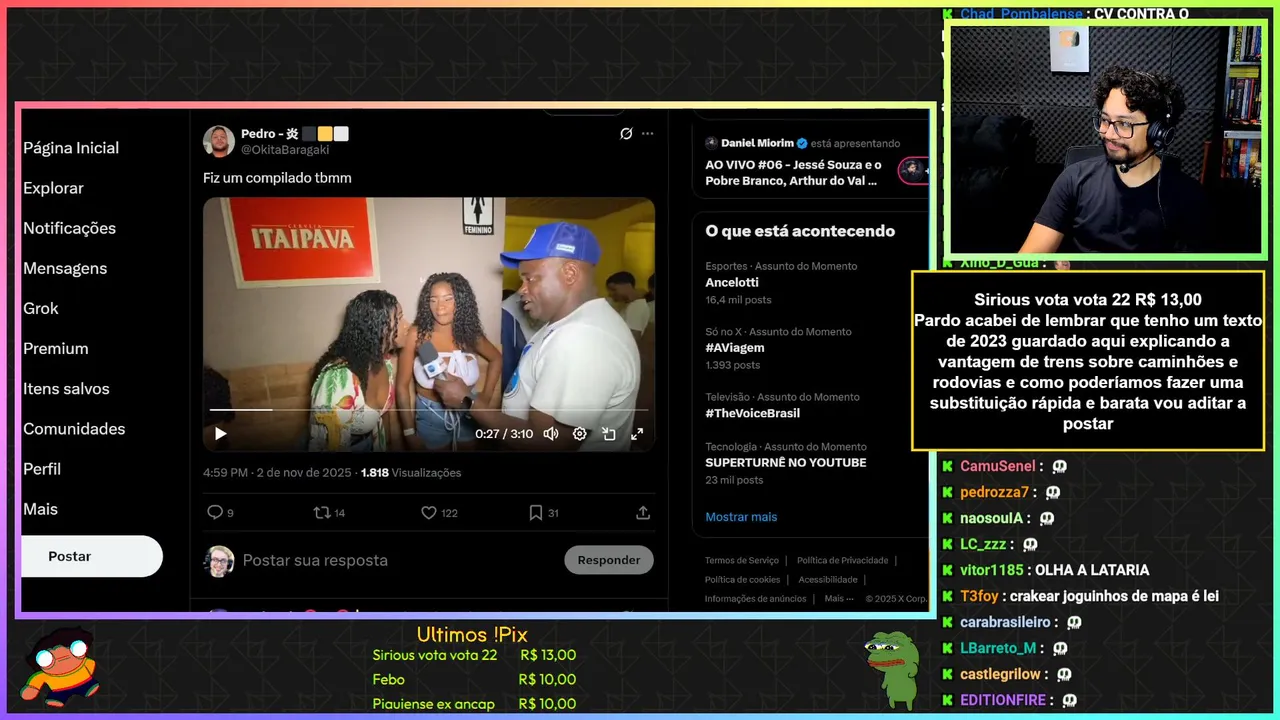Click the 1.818 Visualizações count
The width and height of the screenshot is (1280, 720).
click(x=411, y=473)
